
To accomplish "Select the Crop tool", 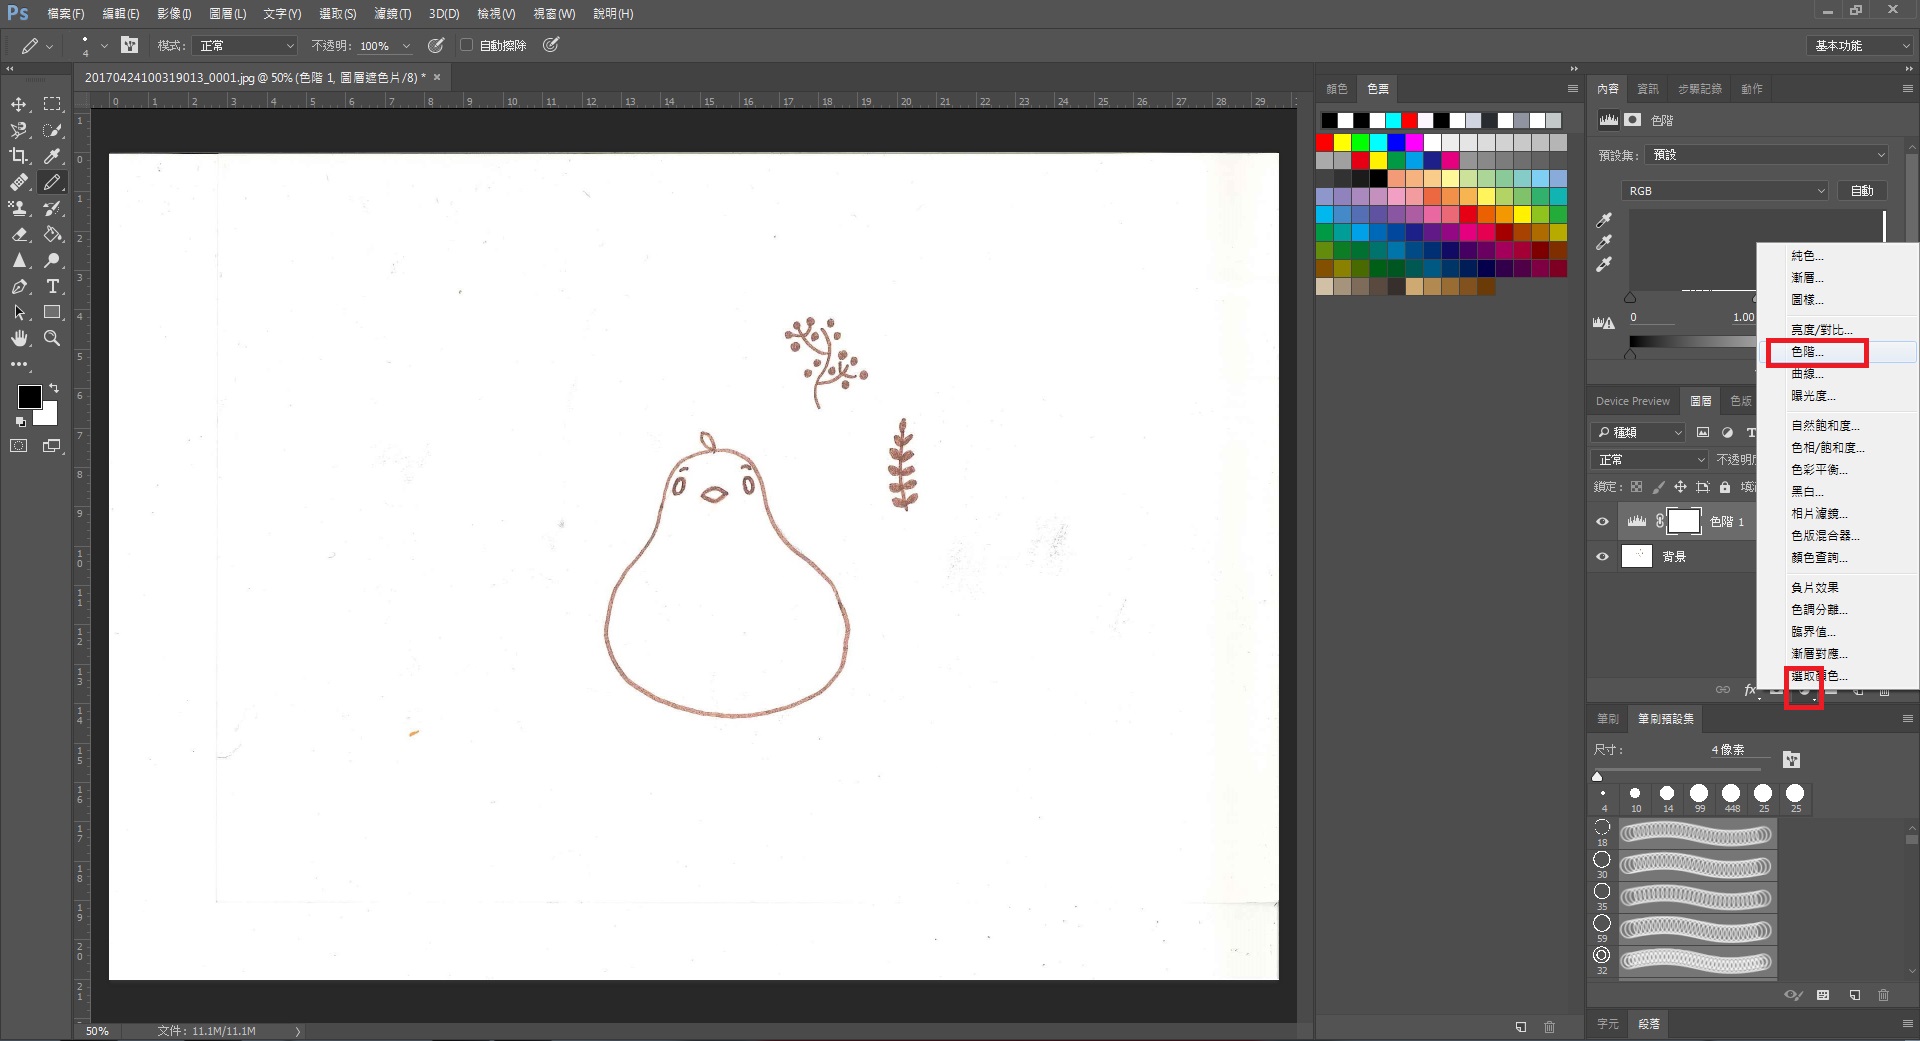I will pyautogui.click(x=19, y=156).
